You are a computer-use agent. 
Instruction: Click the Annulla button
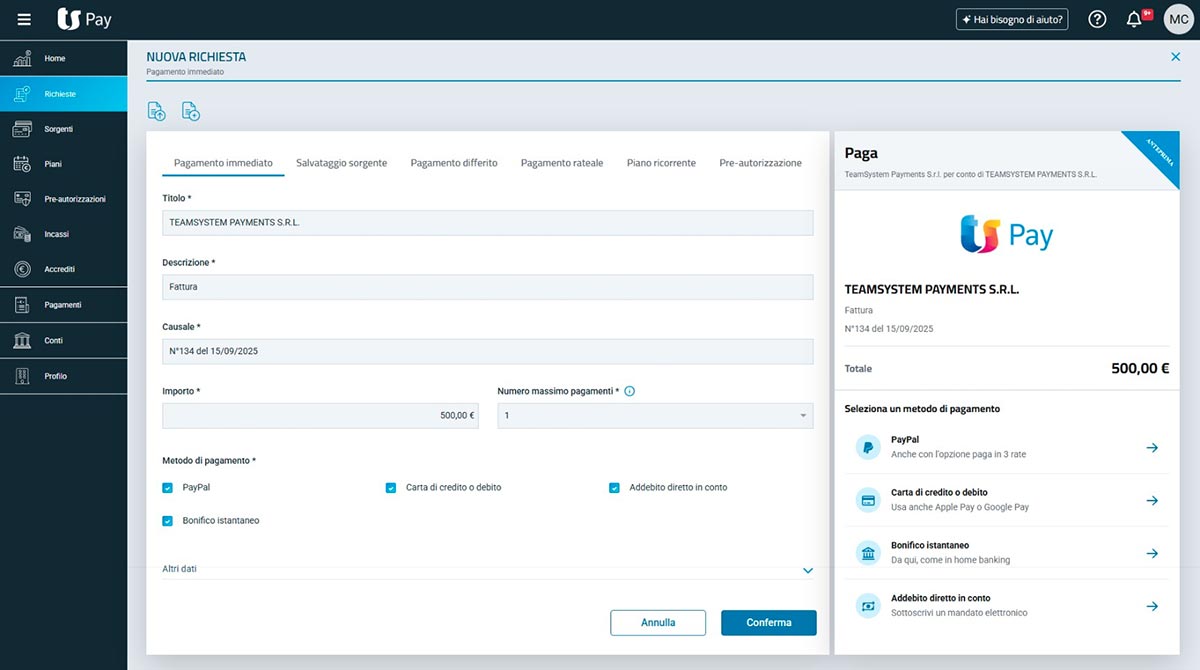pyautogui.click(x=658, y=623)
